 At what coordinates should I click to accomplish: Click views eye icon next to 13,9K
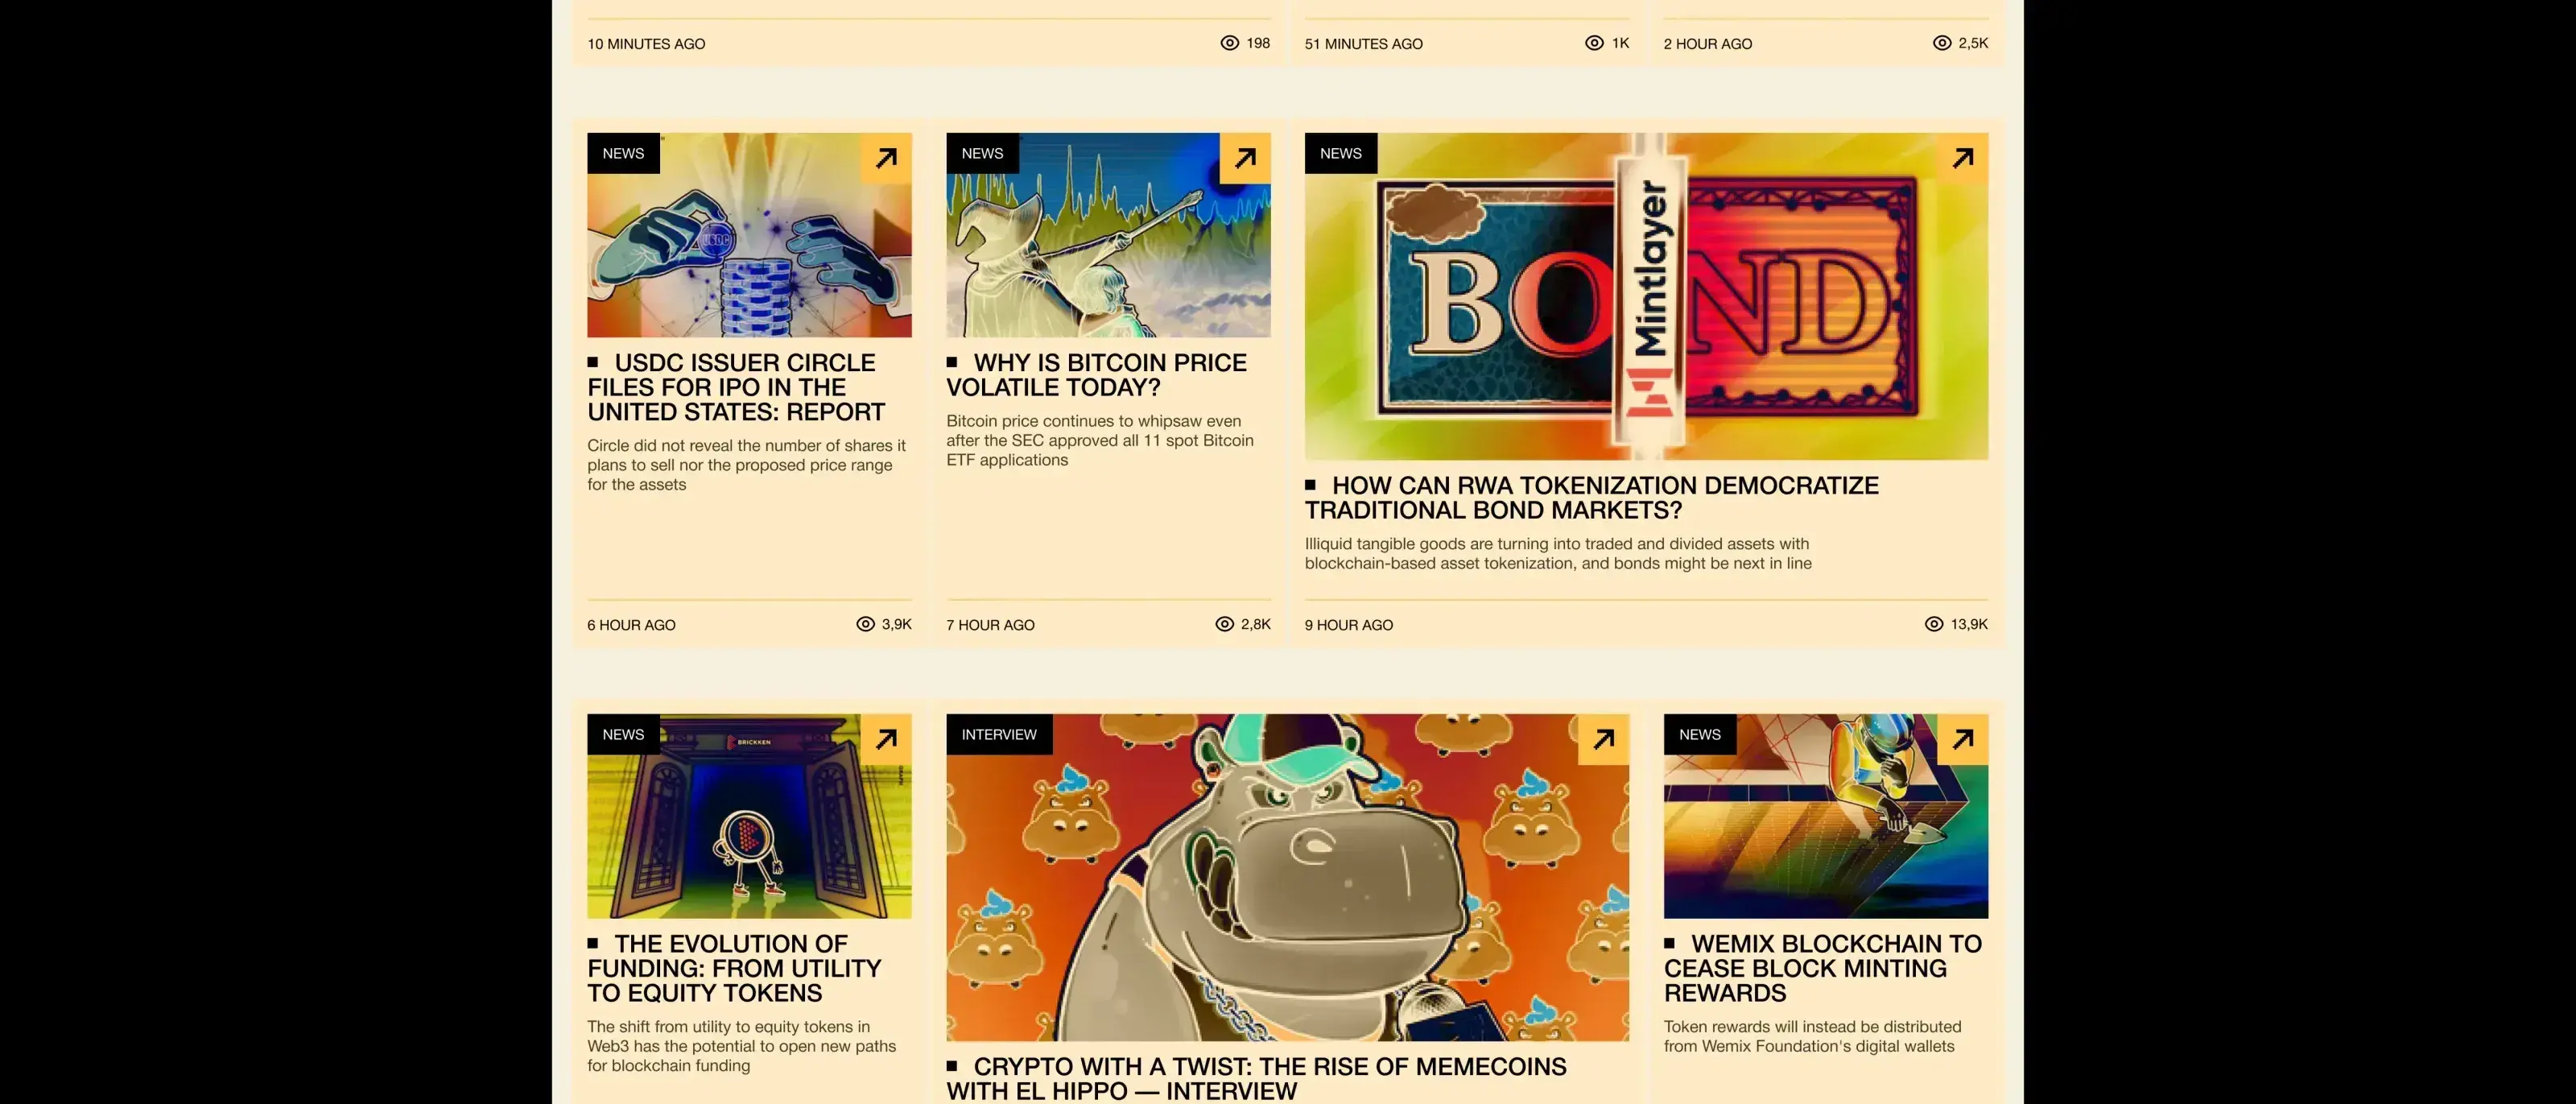1934,624
